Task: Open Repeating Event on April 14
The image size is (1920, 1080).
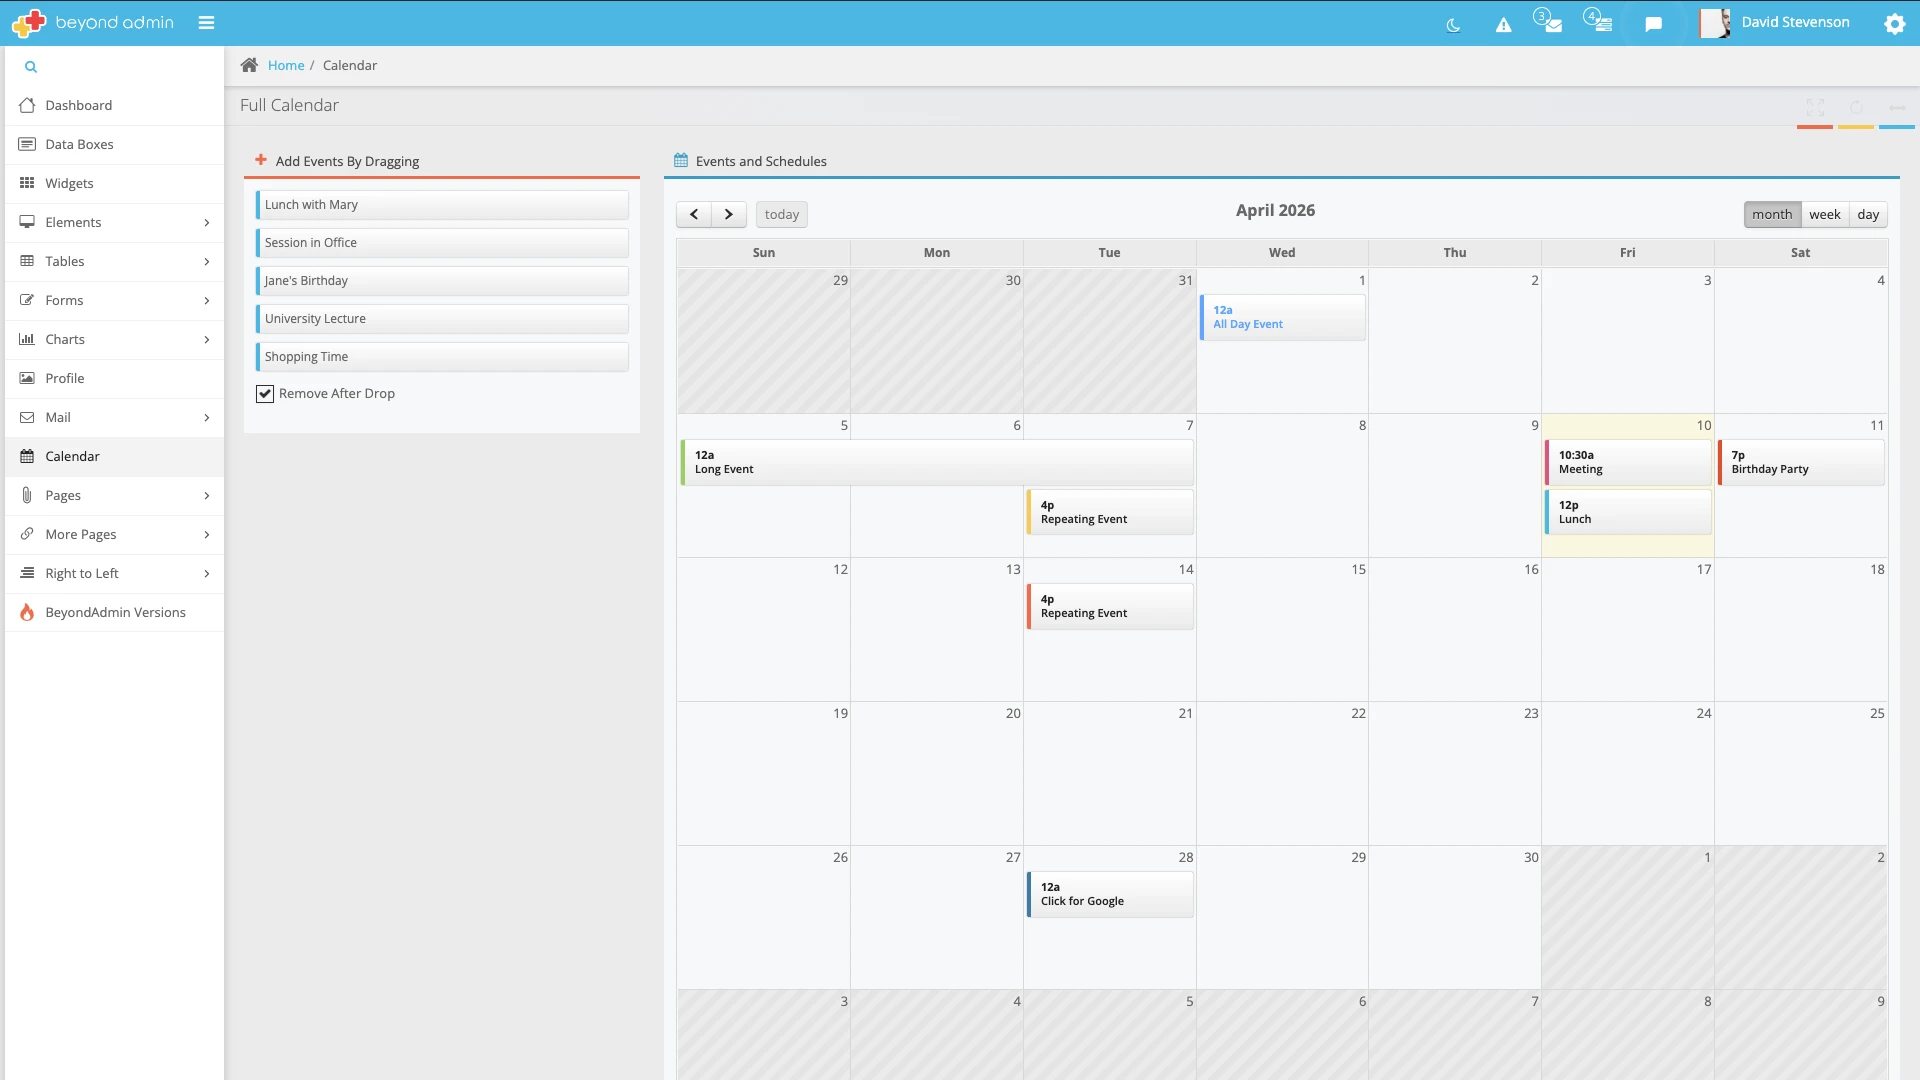Action: 1110,606
